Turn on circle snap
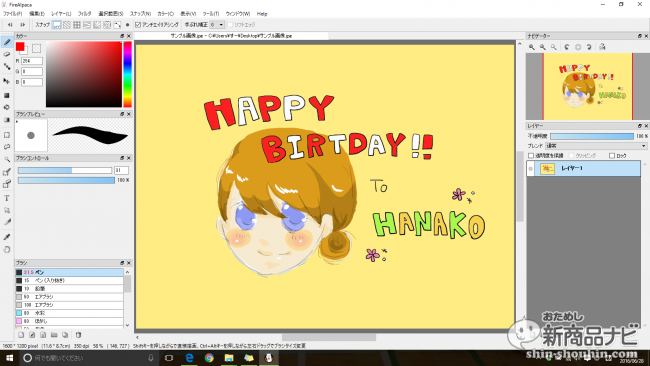 point(107,25)
